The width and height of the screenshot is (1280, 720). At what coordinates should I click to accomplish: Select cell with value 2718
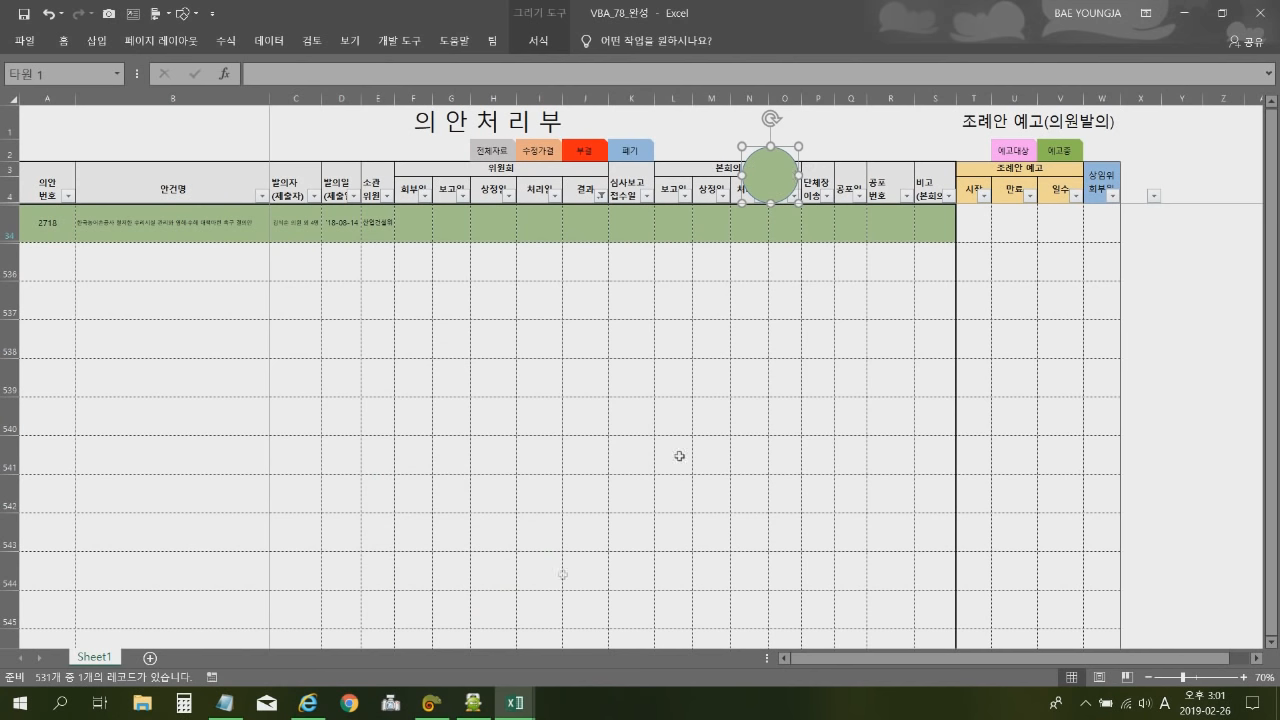click(x=47, y=223)
